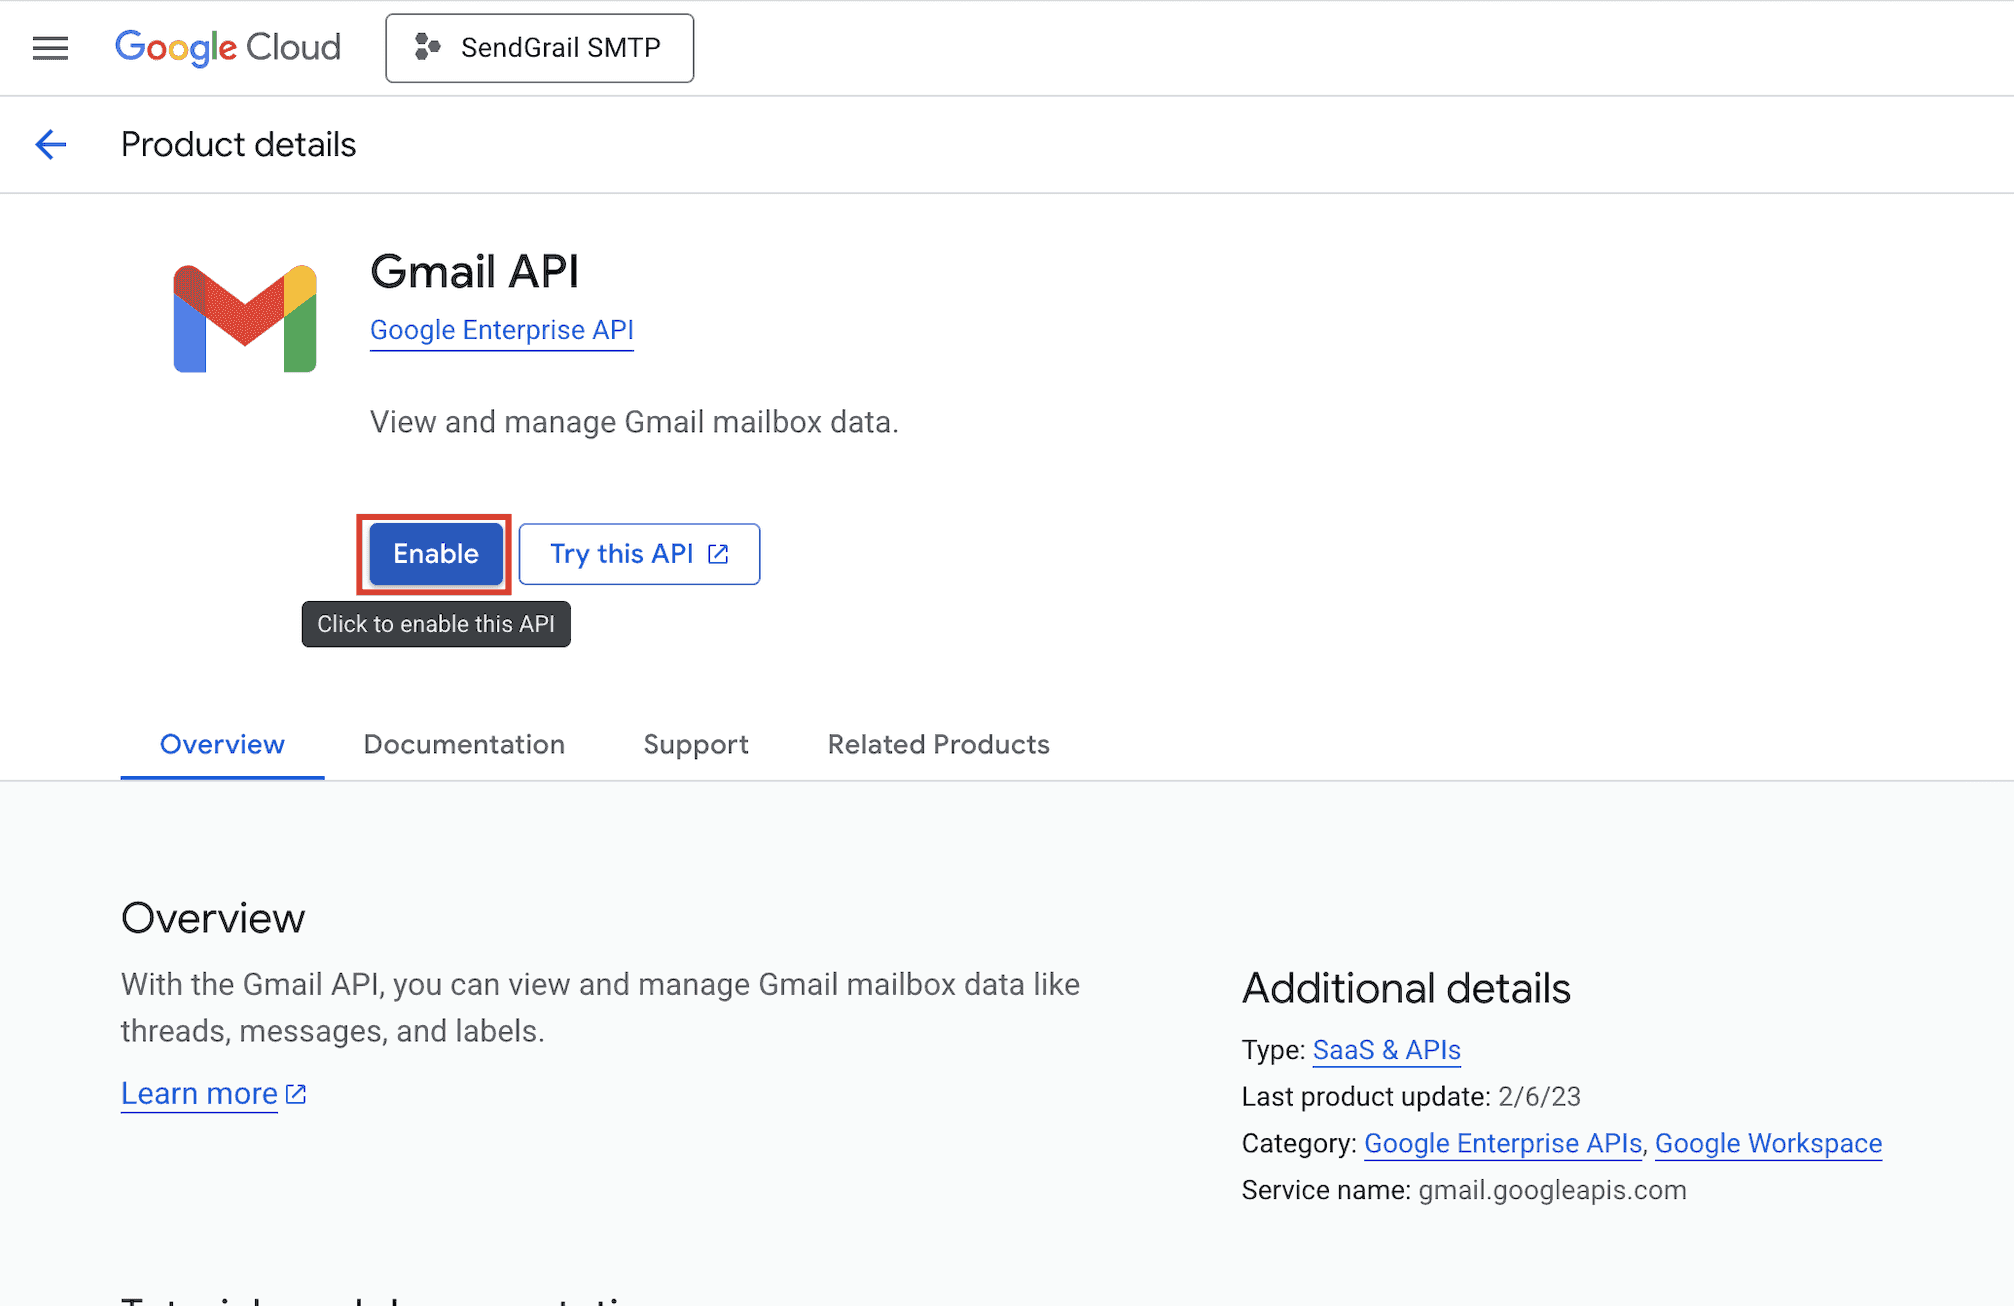Open the hamburger navigation menu
The image size is (2014, 1306).
point(50,48)
